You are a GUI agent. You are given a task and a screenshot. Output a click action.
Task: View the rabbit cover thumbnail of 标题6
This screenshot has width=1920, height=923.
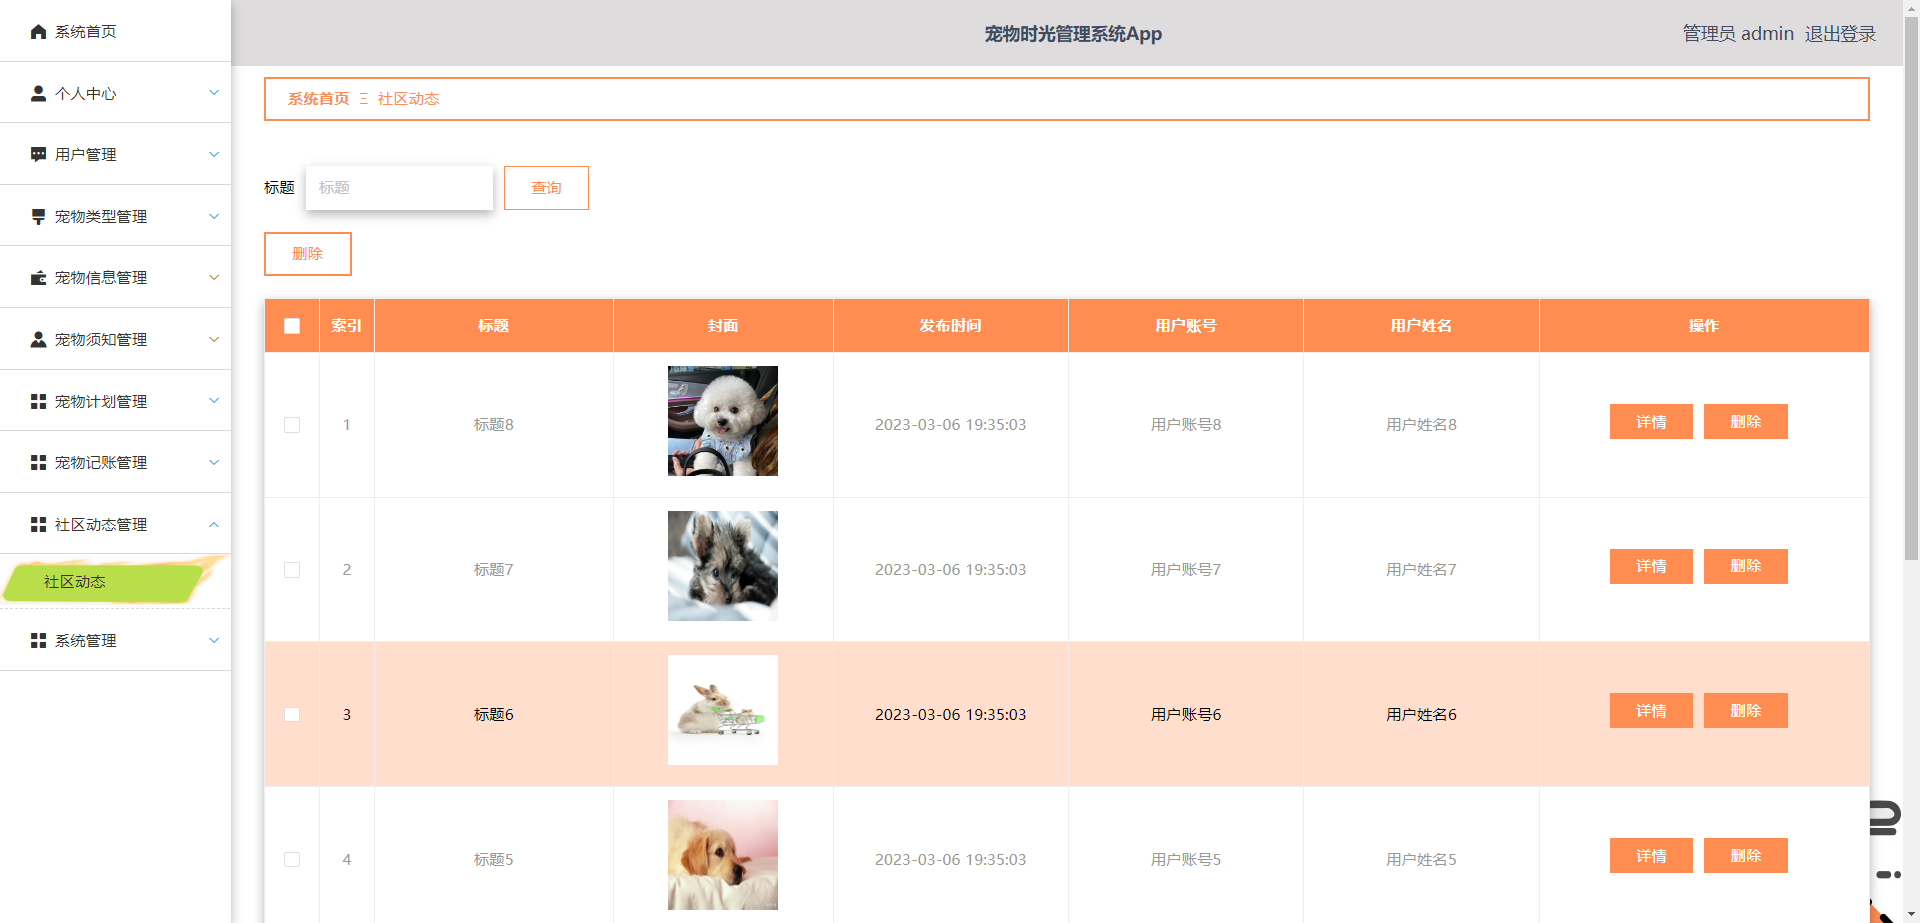point(722,710)
